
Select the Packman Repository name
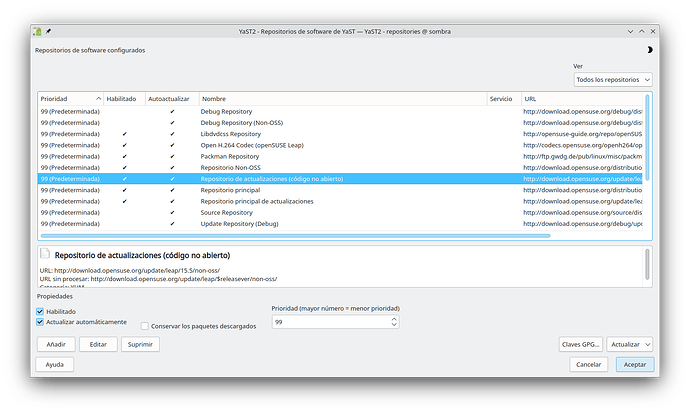pyautogui.click(x=230, y=156)
